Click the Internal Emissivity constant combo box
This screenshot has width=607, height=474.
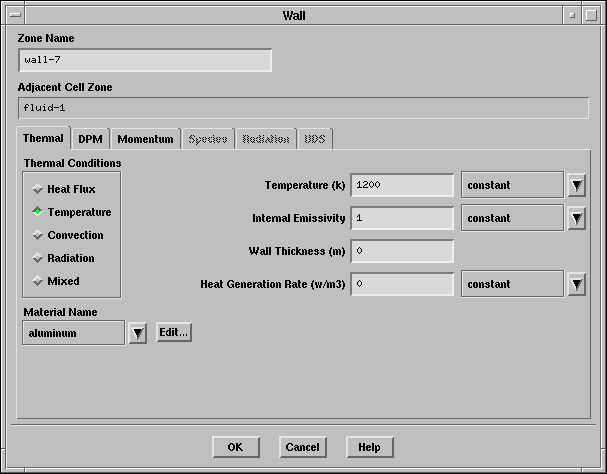pos(512,218)
